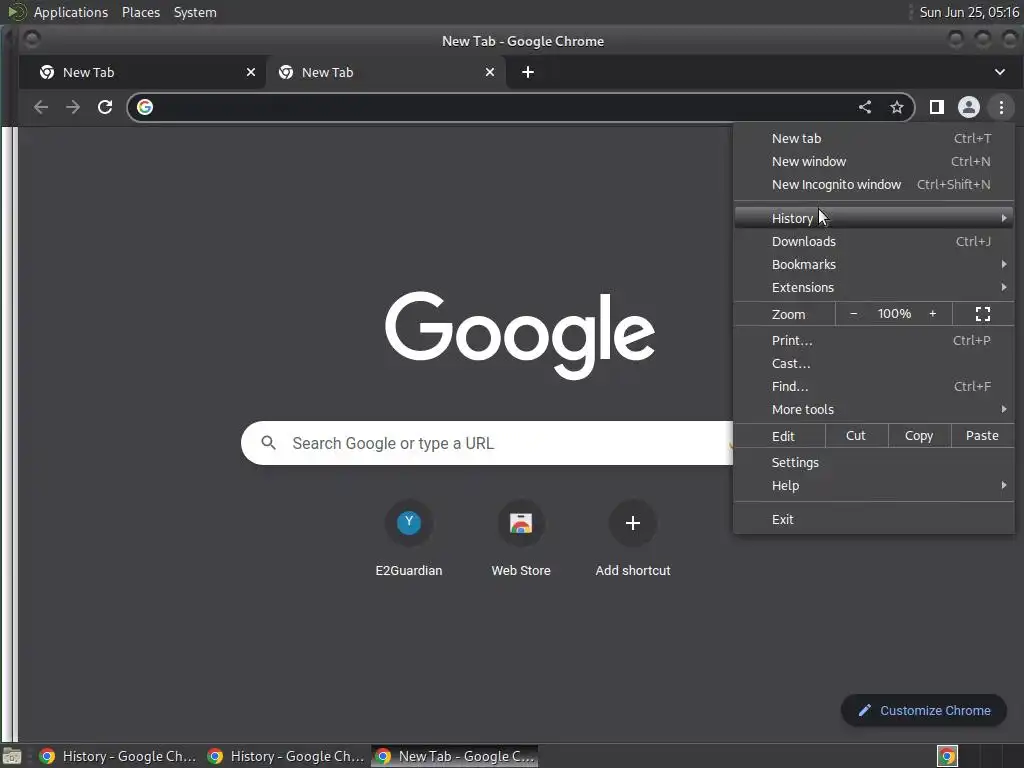Open the tab search dropdown arrow

[1000, 72]
